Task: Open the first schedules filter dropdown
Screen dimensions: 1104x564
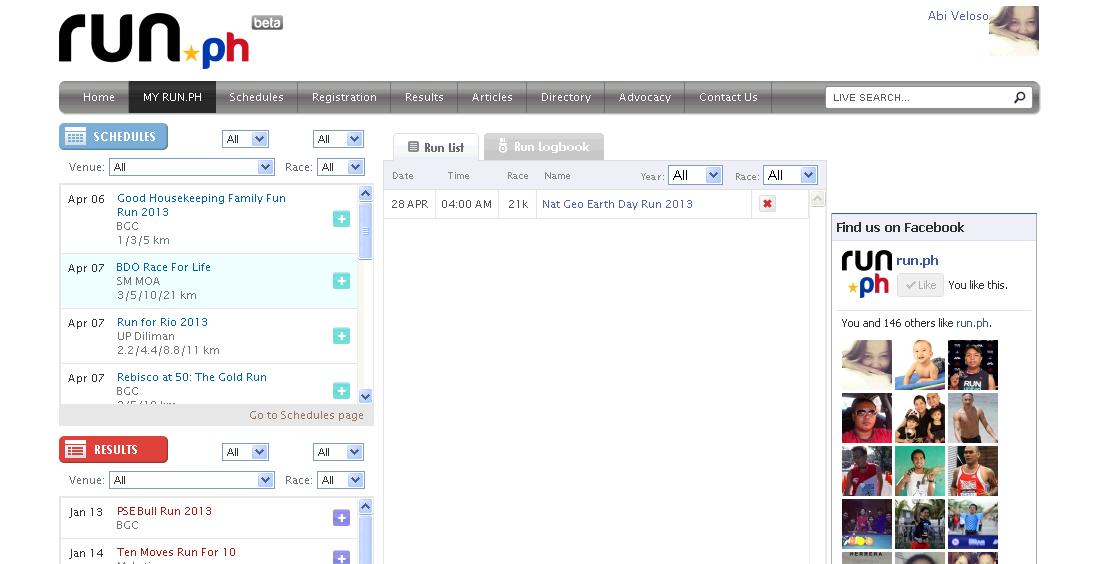Action: pos(245,139)
